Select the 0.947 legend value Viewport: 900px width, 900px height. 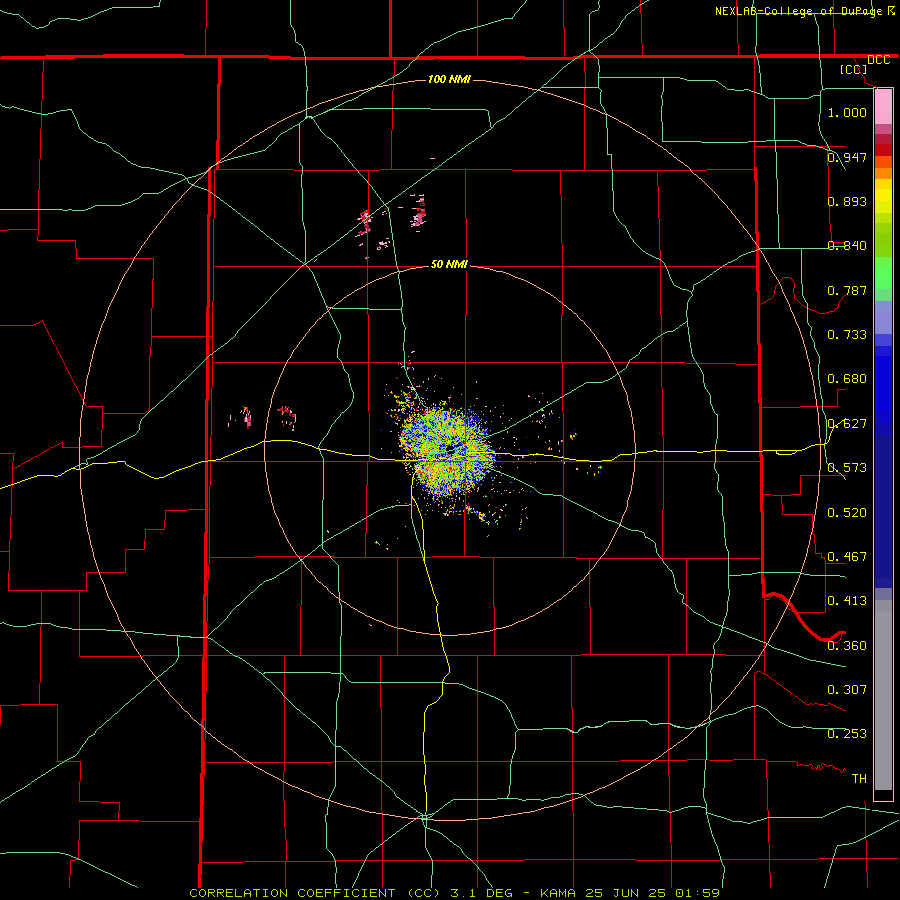847,157
